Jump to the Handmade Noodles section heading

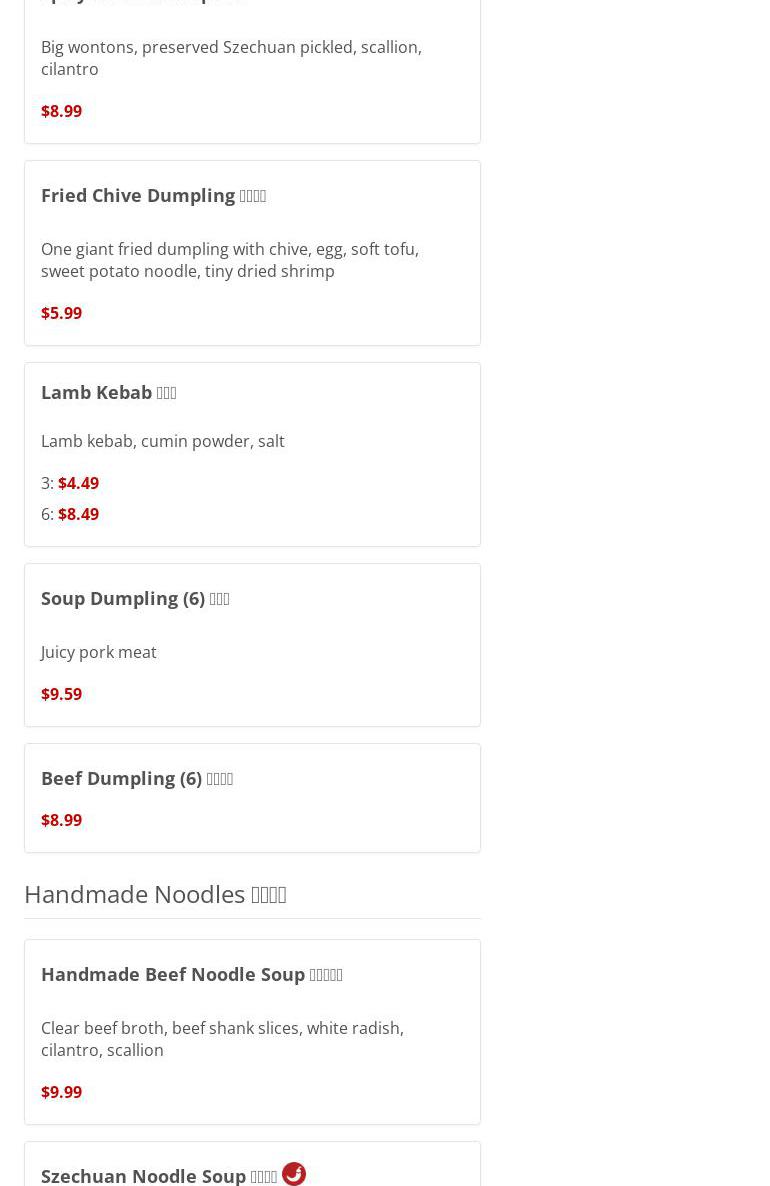[x=155, y=894]
